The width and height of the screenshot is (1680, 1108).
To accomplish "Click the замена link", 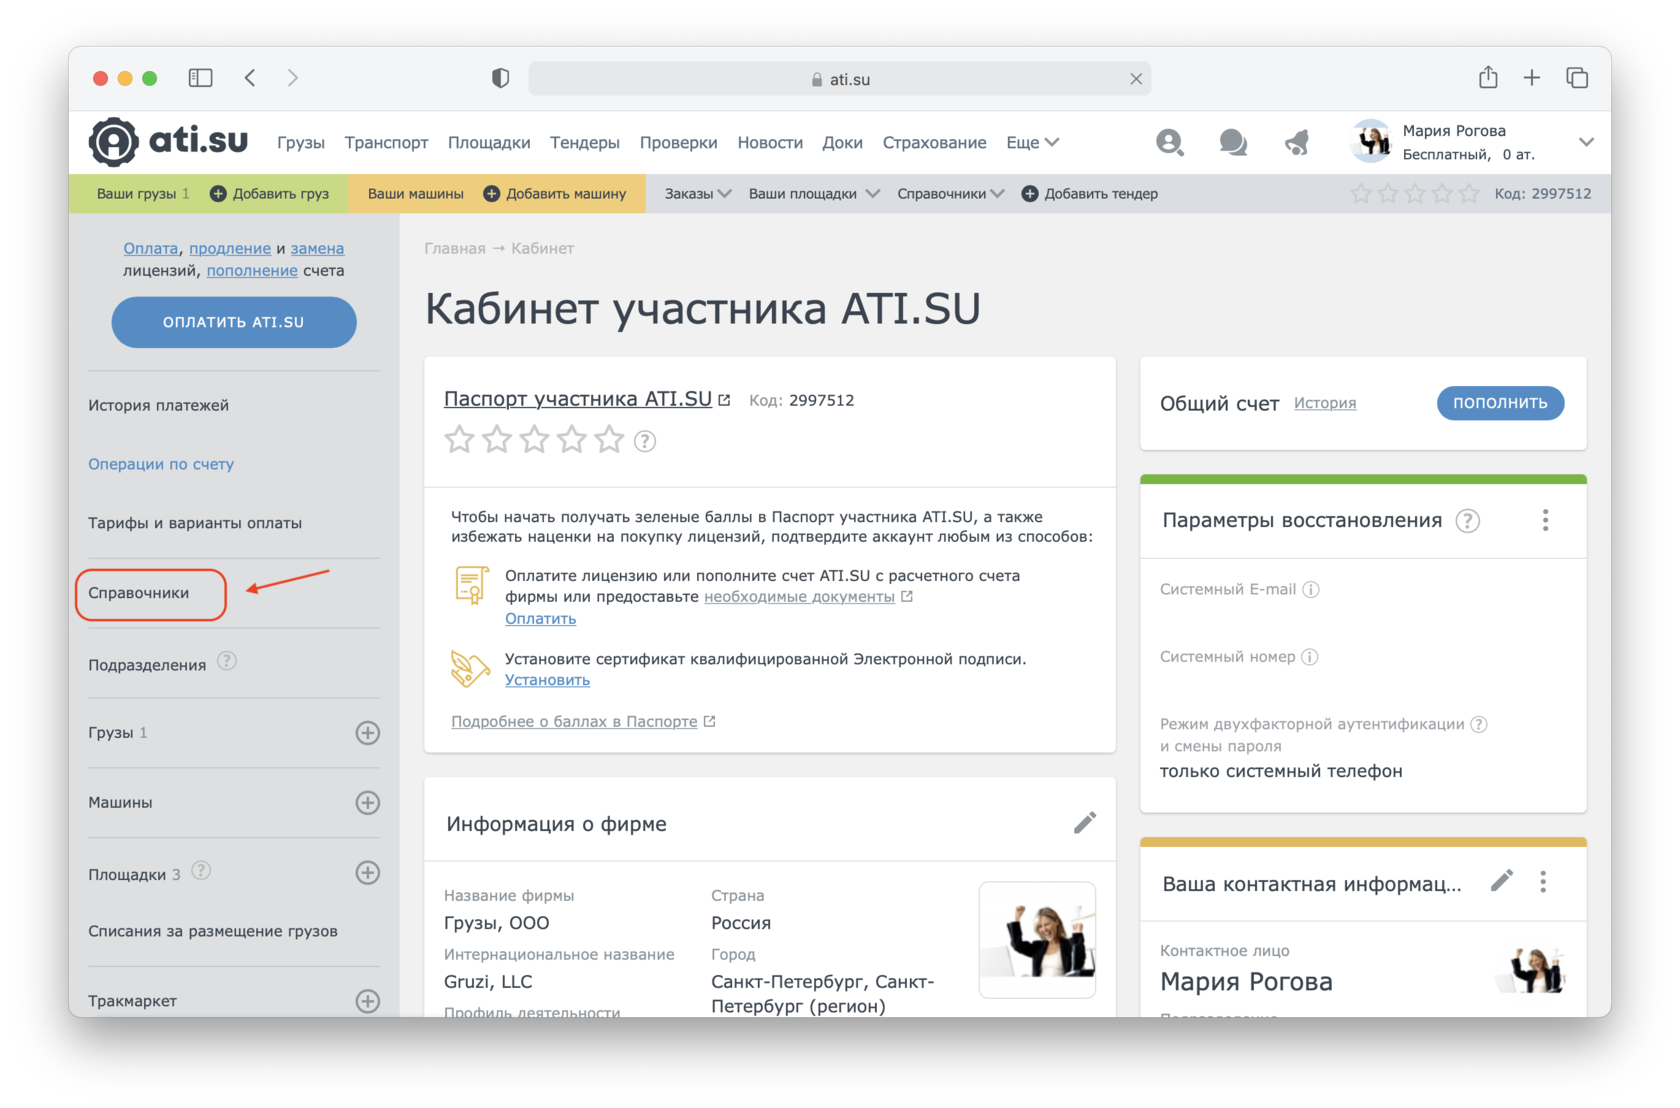I will coord(317,248).
